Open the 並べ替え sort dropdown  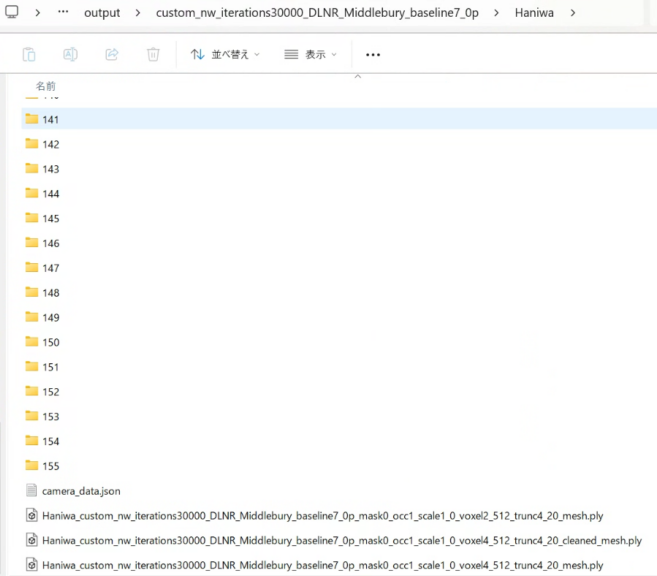(x=225, y=54)
